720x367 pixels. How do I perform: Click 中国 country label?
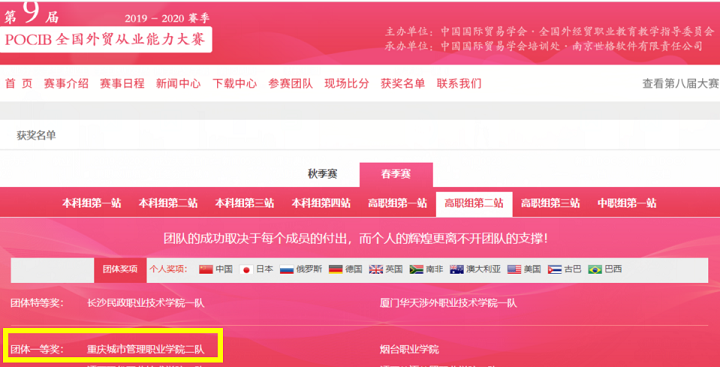pyautogui.click(x=224, y=270)
